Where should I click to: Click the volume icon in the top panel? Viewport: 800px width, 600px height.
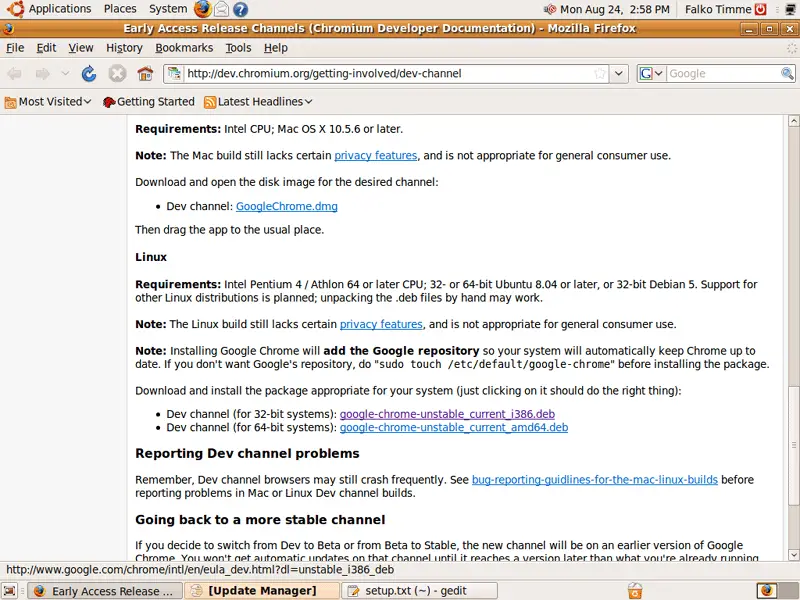point(549,9)
